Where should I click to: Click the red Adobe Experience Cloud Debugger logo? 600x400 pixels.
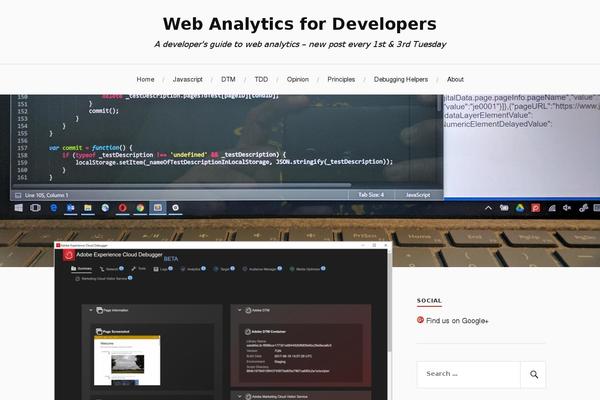(x=69, y=255)
